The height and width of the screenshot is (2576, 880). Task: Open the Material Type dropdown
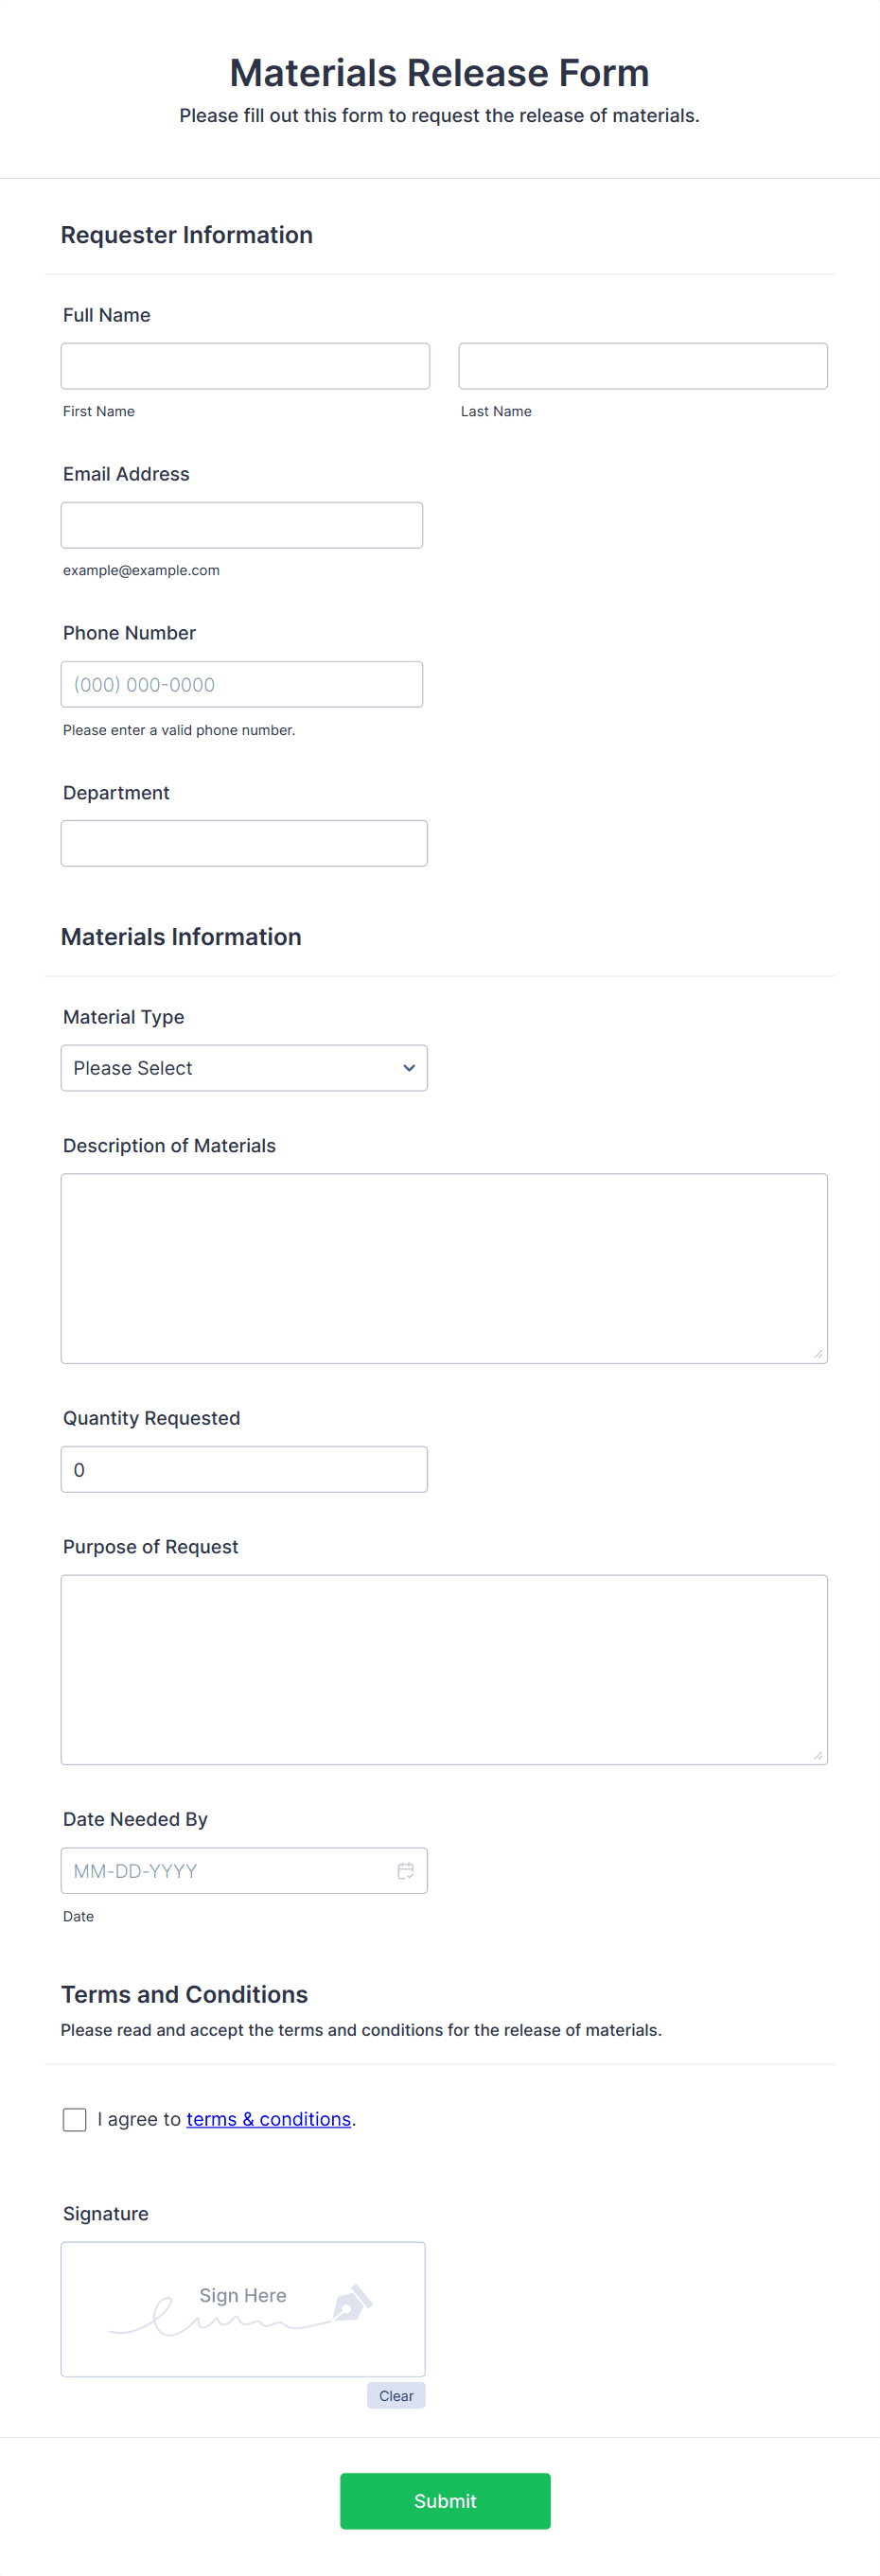tap(244, 1068)
